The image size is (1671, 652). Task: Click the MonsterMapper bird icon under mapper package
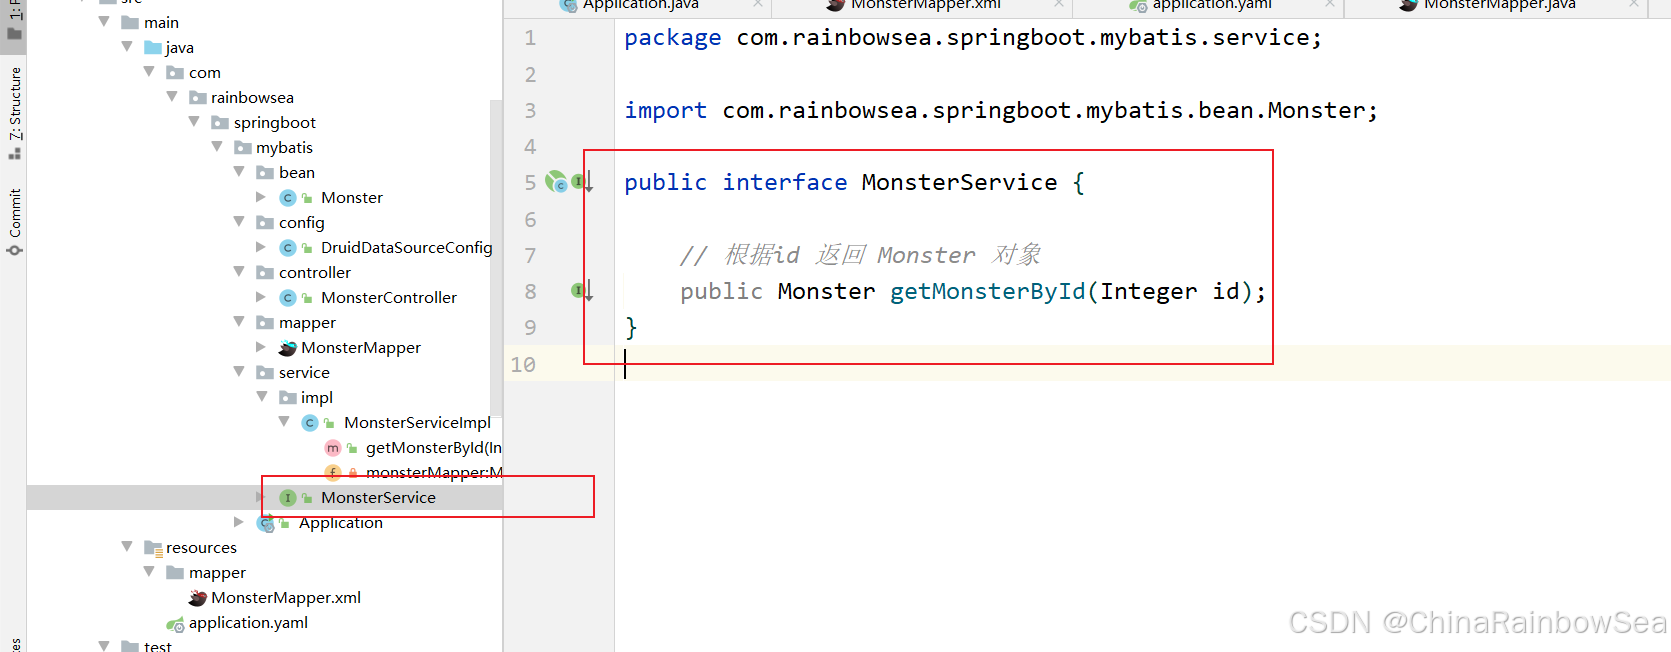click(x=288, y=348)
